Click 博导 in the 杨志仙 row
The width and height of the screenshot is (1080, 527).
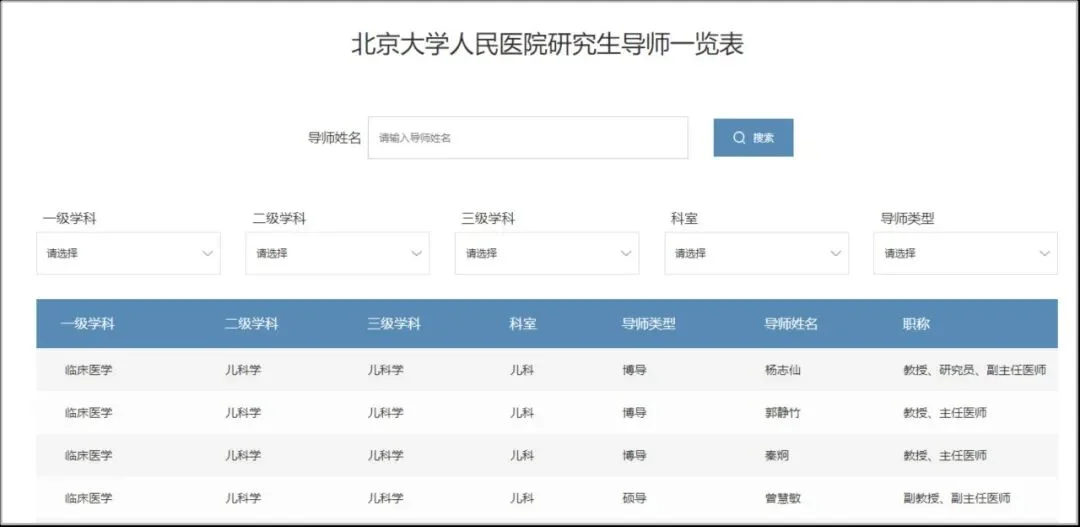(634, 370)
